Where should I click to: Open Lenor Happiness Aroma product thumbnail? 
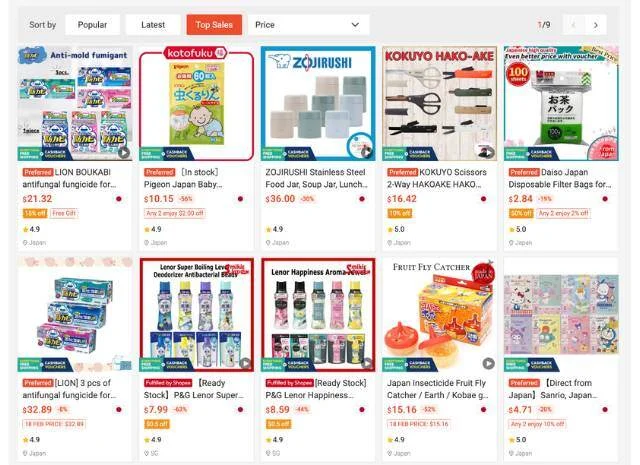coord(318,314)
